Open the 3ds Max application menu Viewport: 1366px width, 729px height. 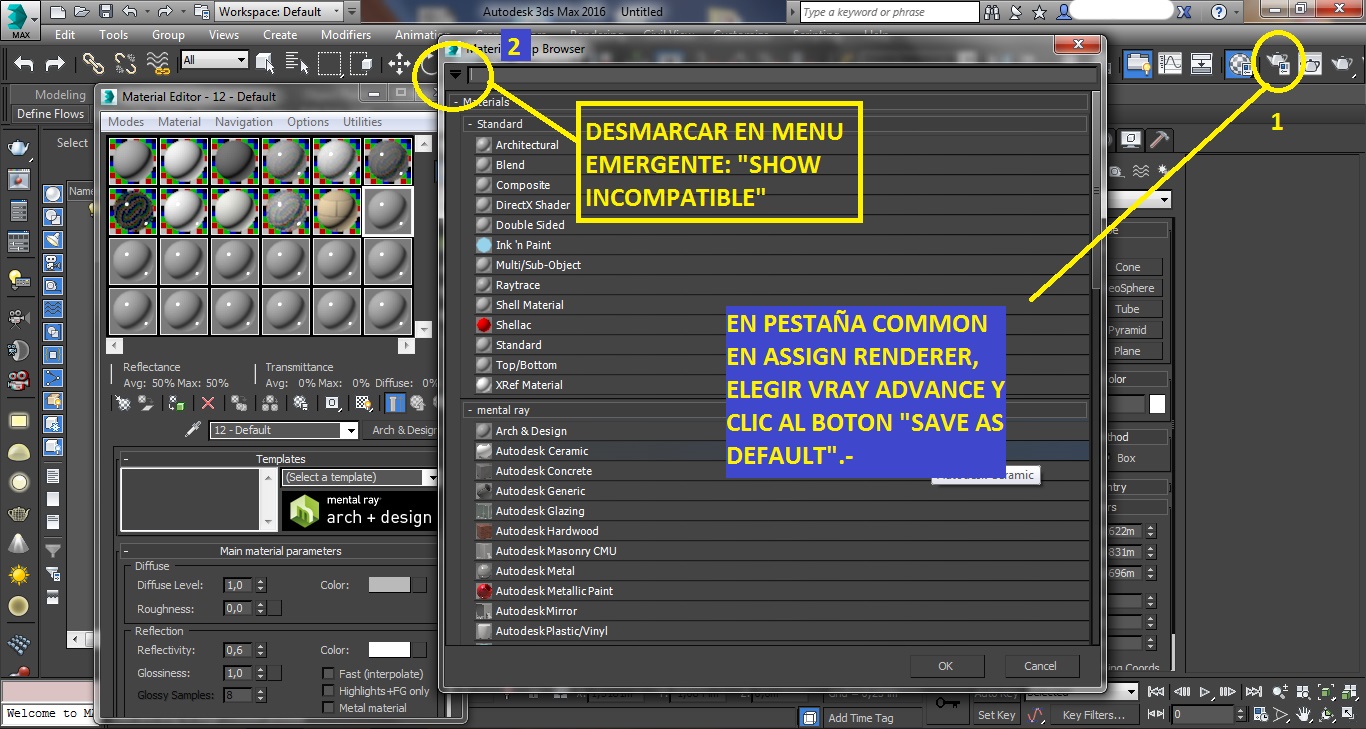click(20, 19)
